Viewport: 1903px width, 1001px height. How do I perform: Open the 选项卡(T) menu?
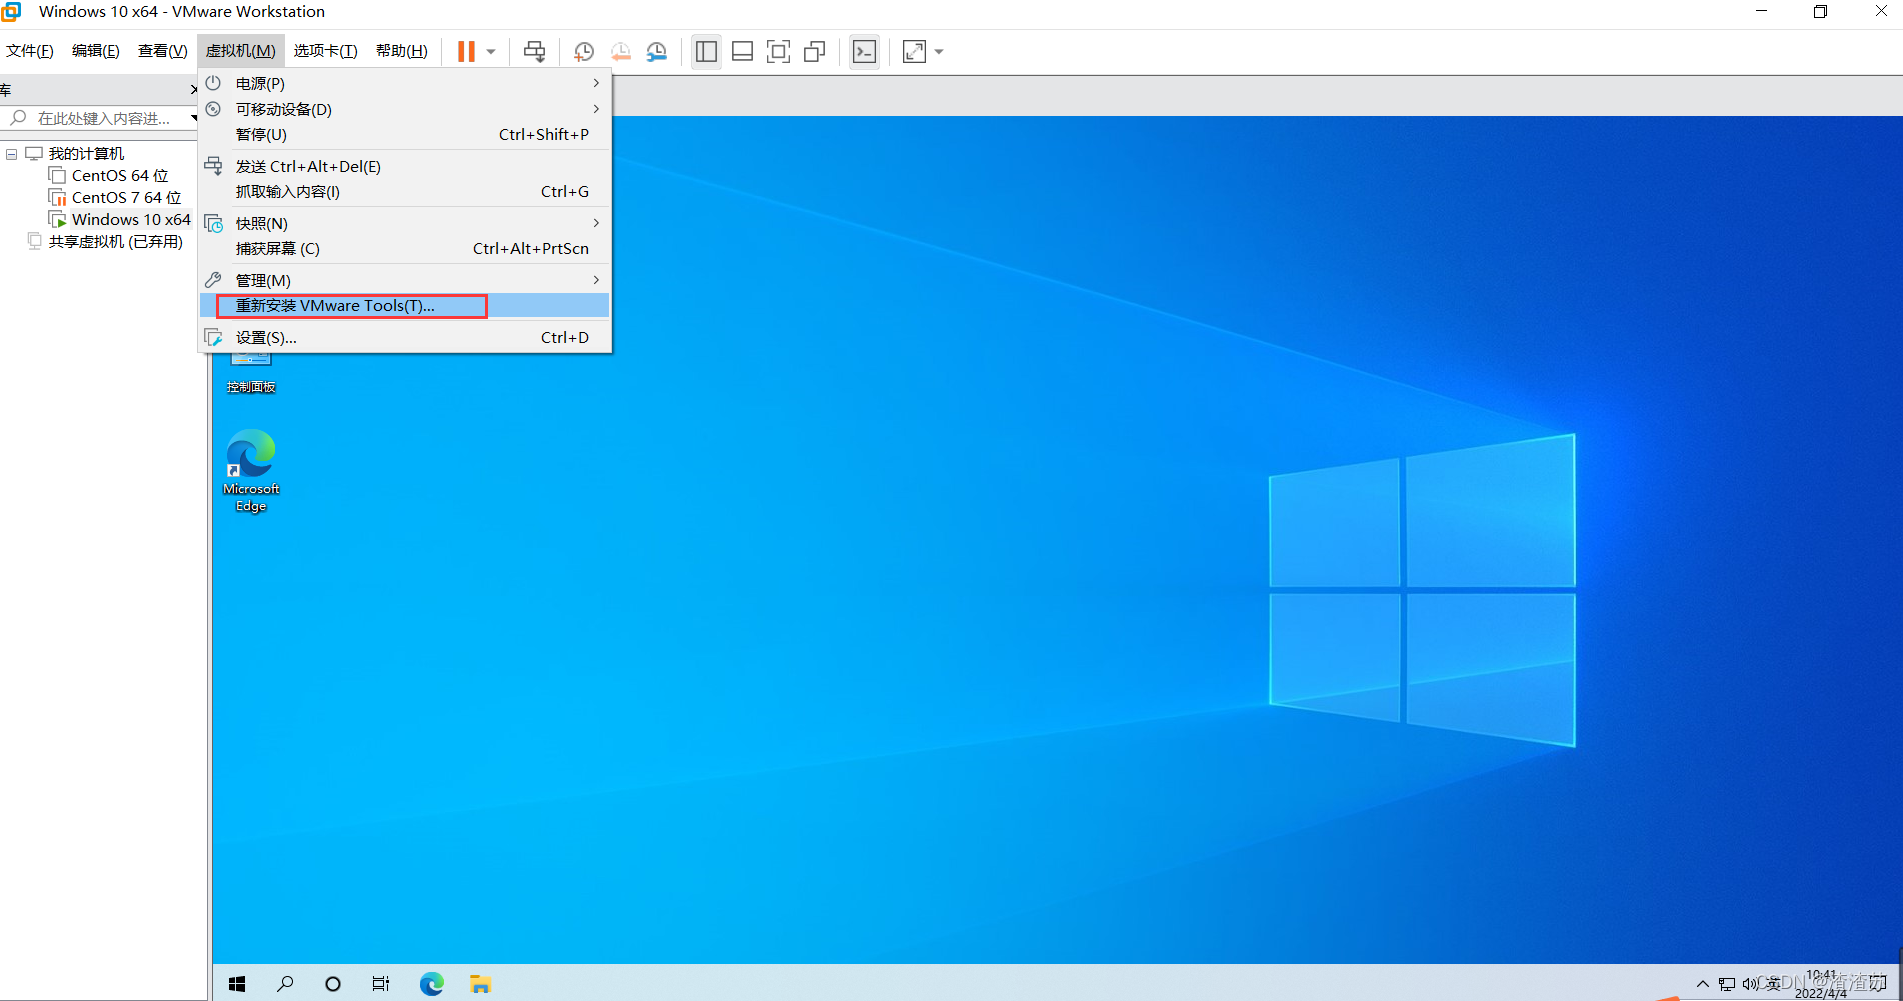coord(325,51)
